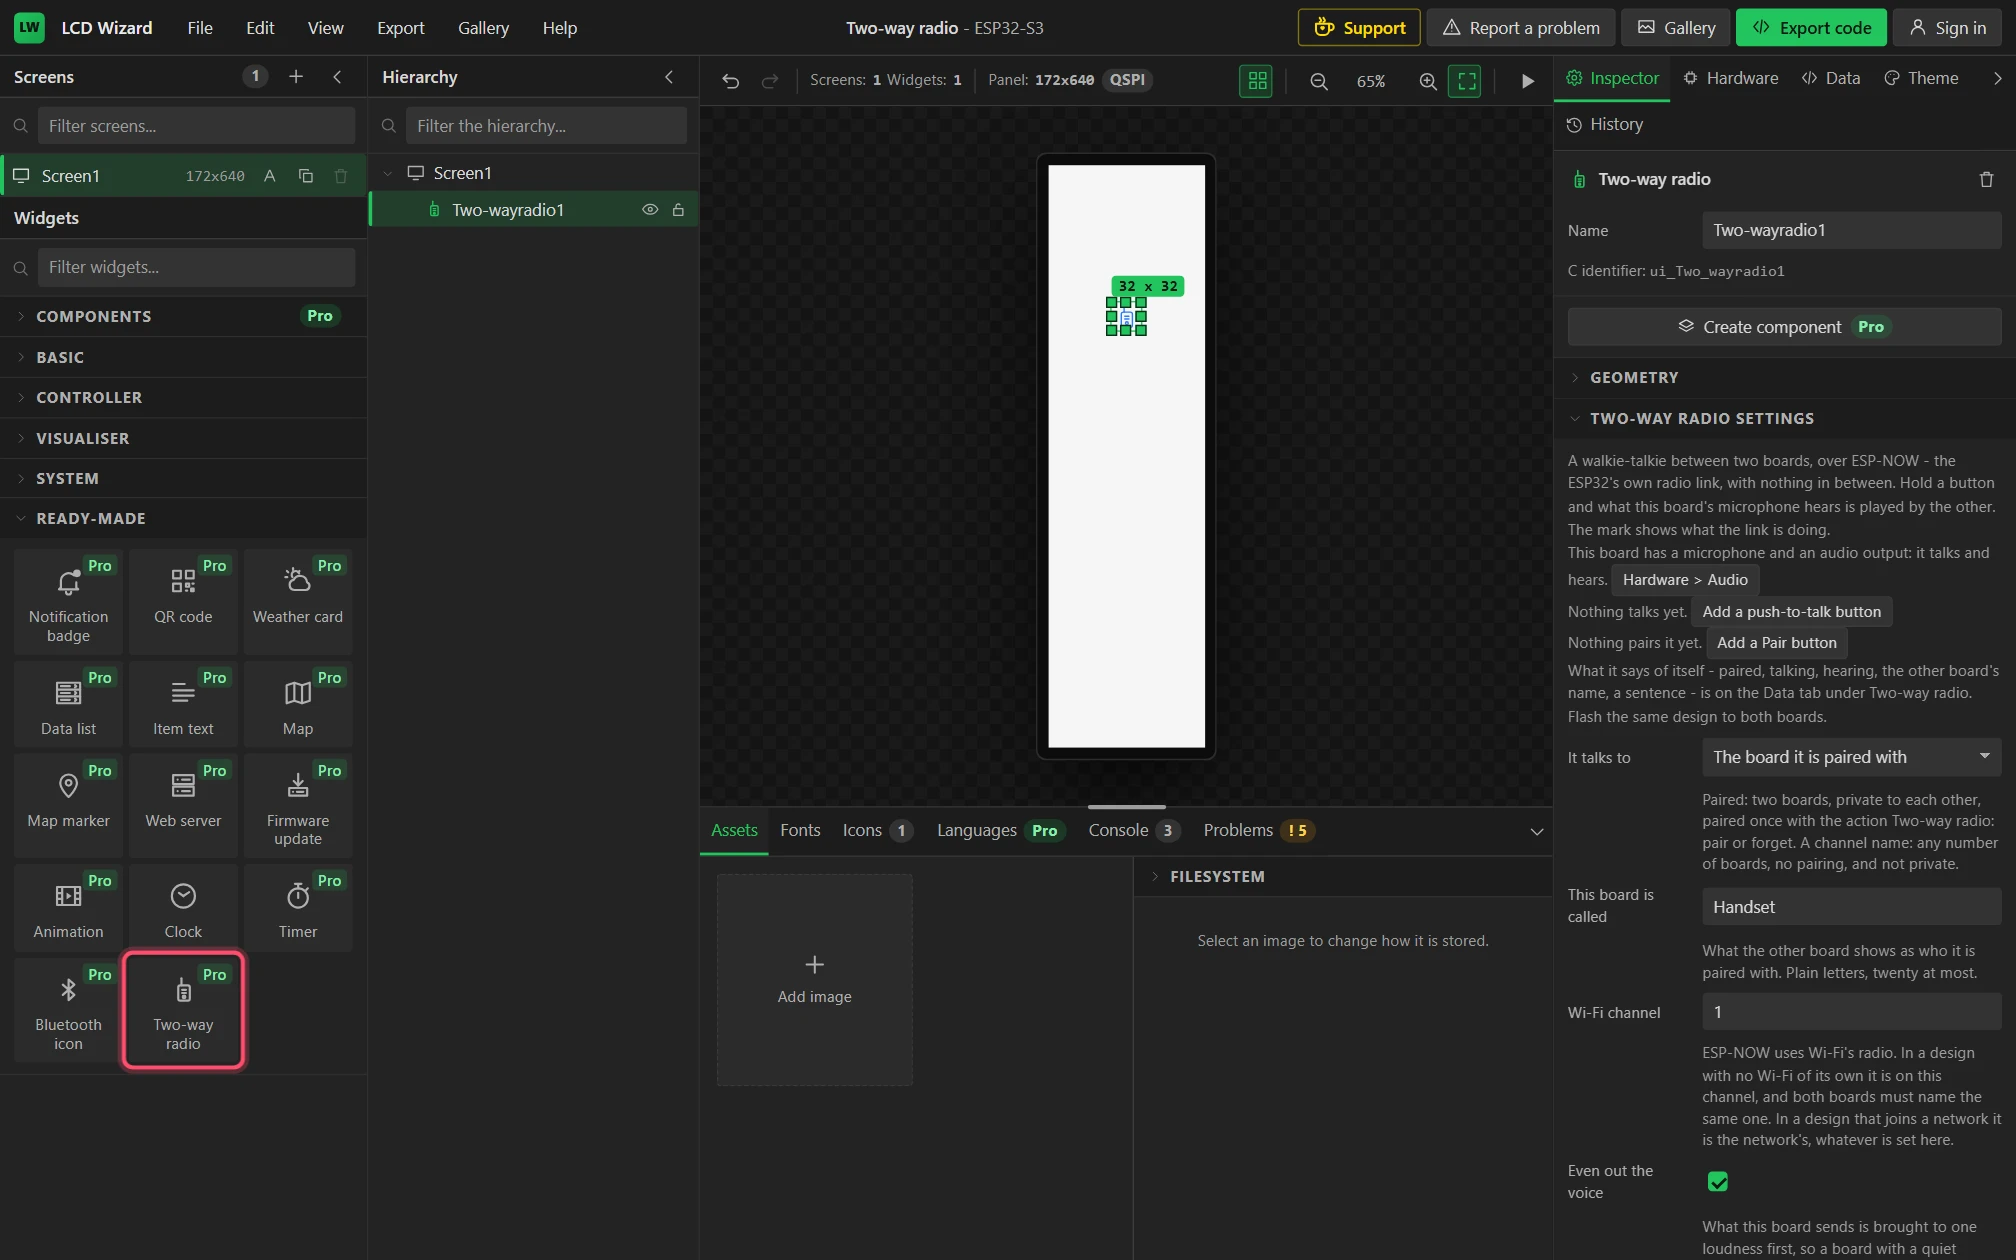Delete the Two-way radio widget in Inspector
Screen dimensions: 2016x1260
point(1986,180)
